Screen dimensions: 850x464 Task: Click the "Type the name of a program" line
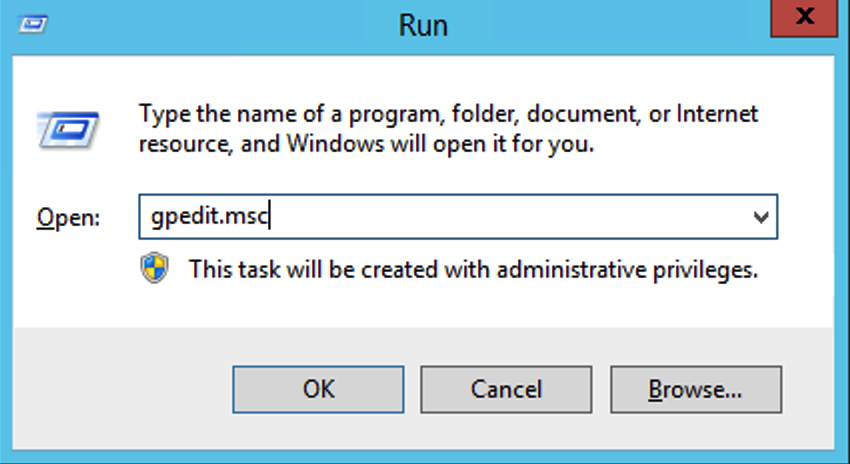447,113
